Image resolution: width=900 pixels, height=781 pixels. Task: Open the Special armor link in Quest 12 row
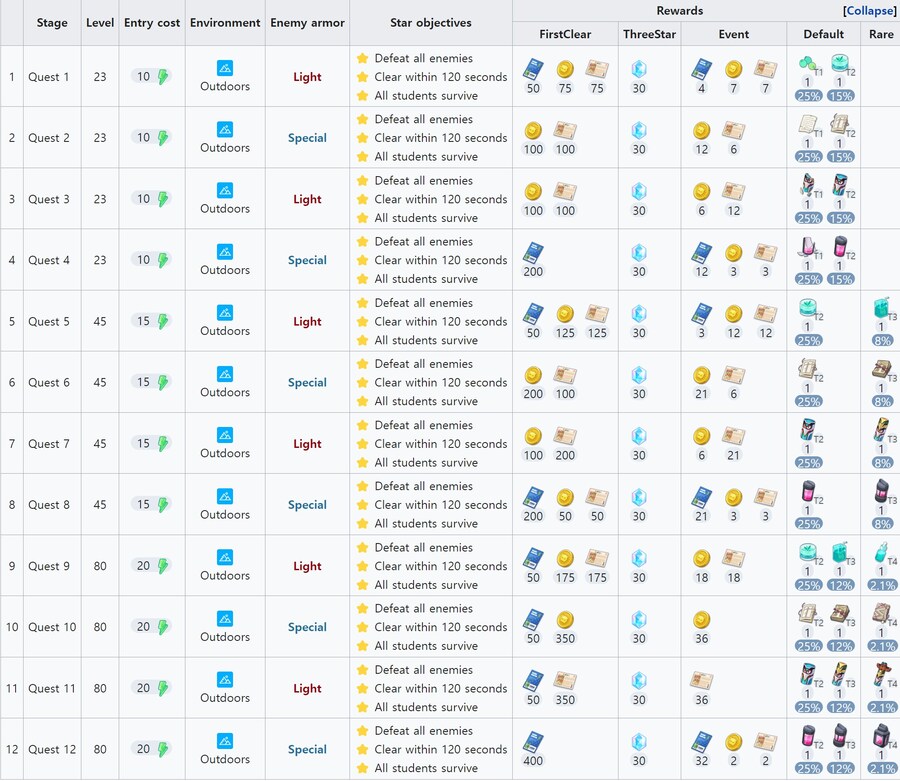coord(307,749)
